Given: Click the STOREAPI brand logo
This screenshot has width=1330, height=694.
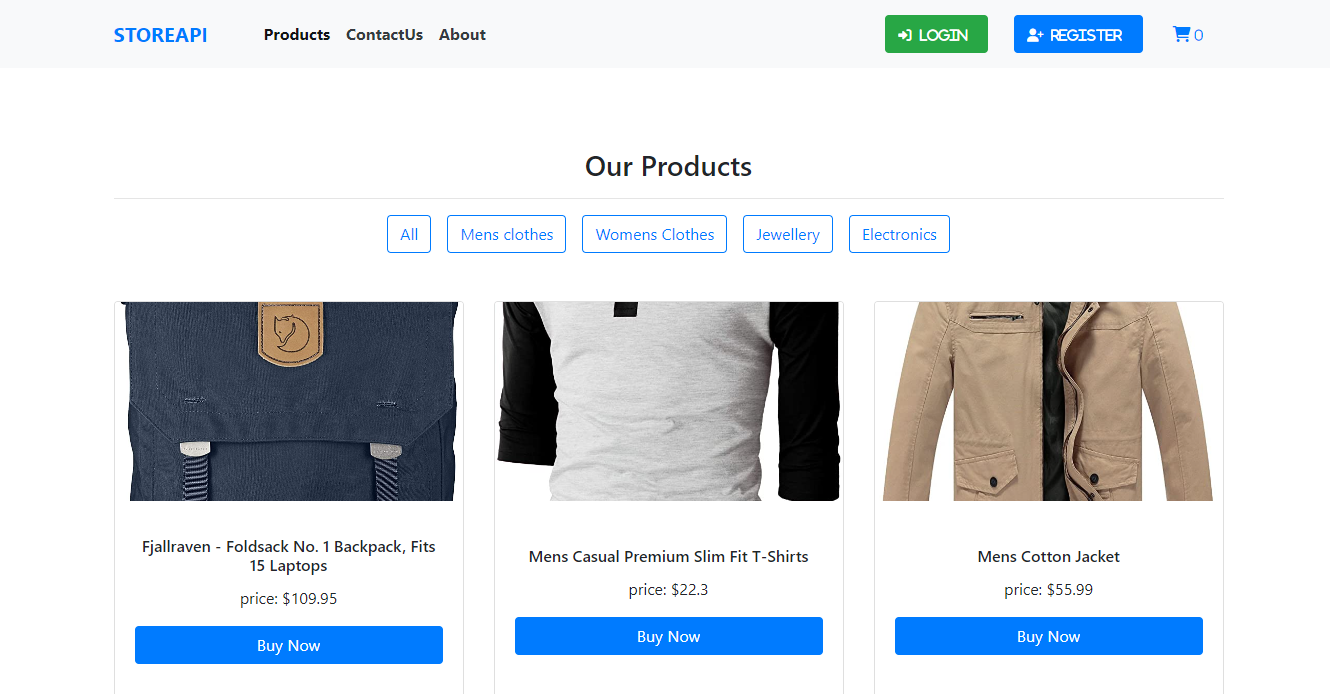Looking at the screenshot, I should pos(160,34).
